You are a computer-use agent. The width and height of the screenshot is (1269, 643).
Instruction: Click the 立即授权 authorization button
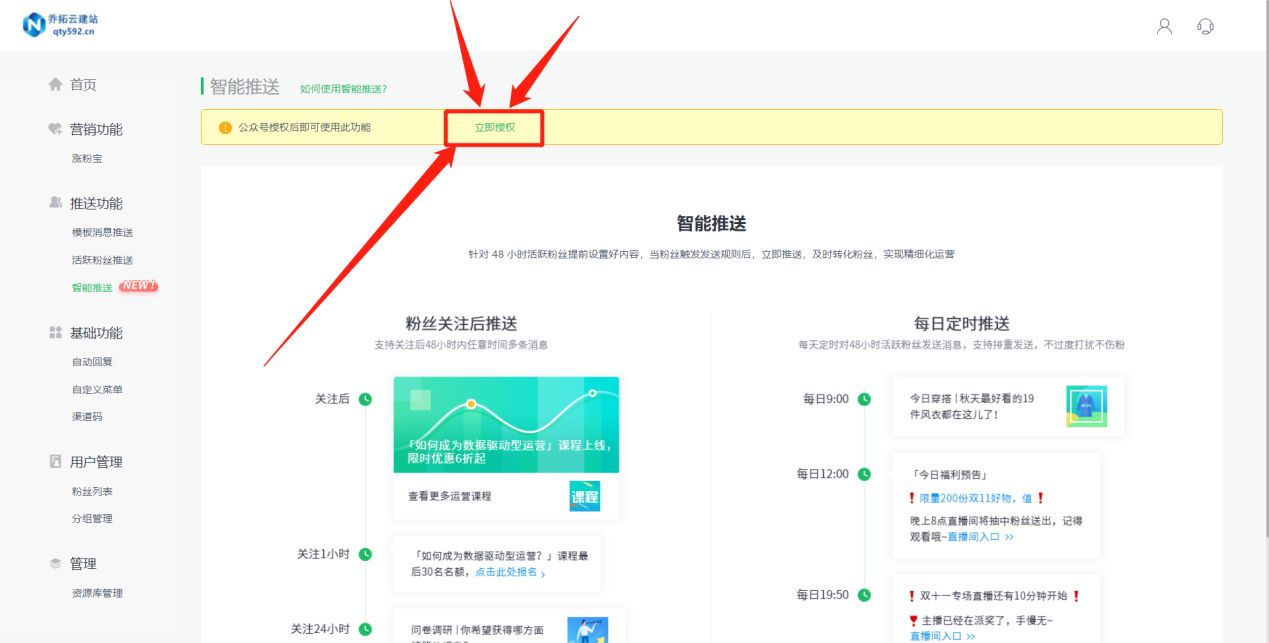pos(497,128)
